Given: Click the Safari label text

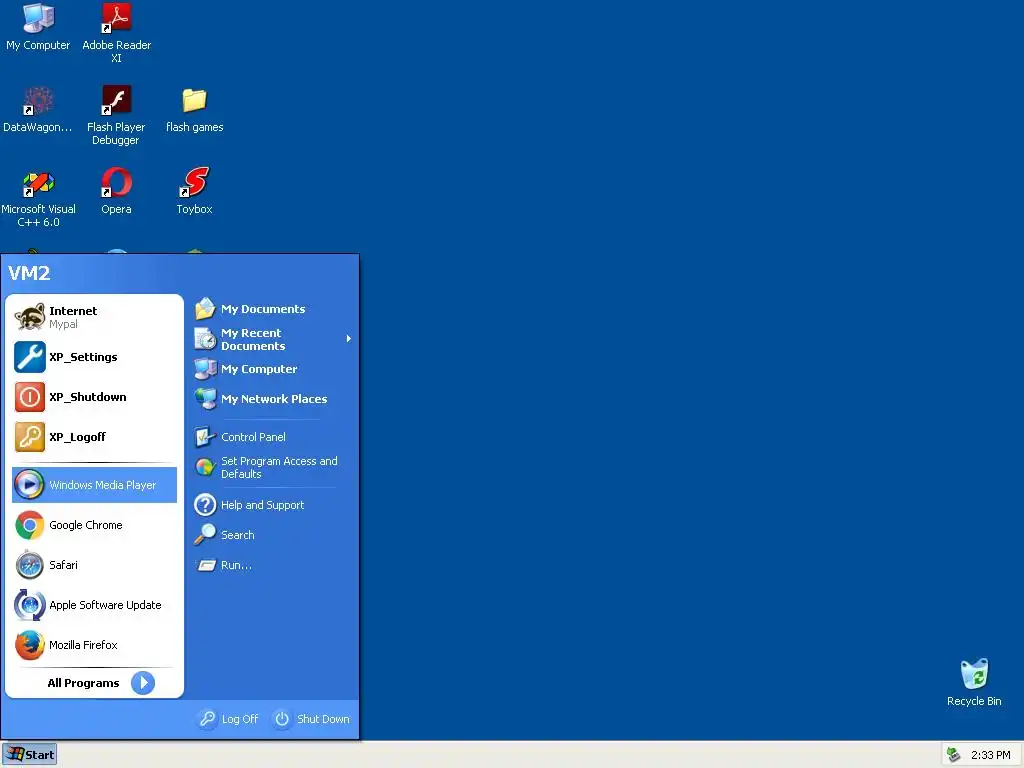Looking at the screenshot, I should tap(63, 565).
